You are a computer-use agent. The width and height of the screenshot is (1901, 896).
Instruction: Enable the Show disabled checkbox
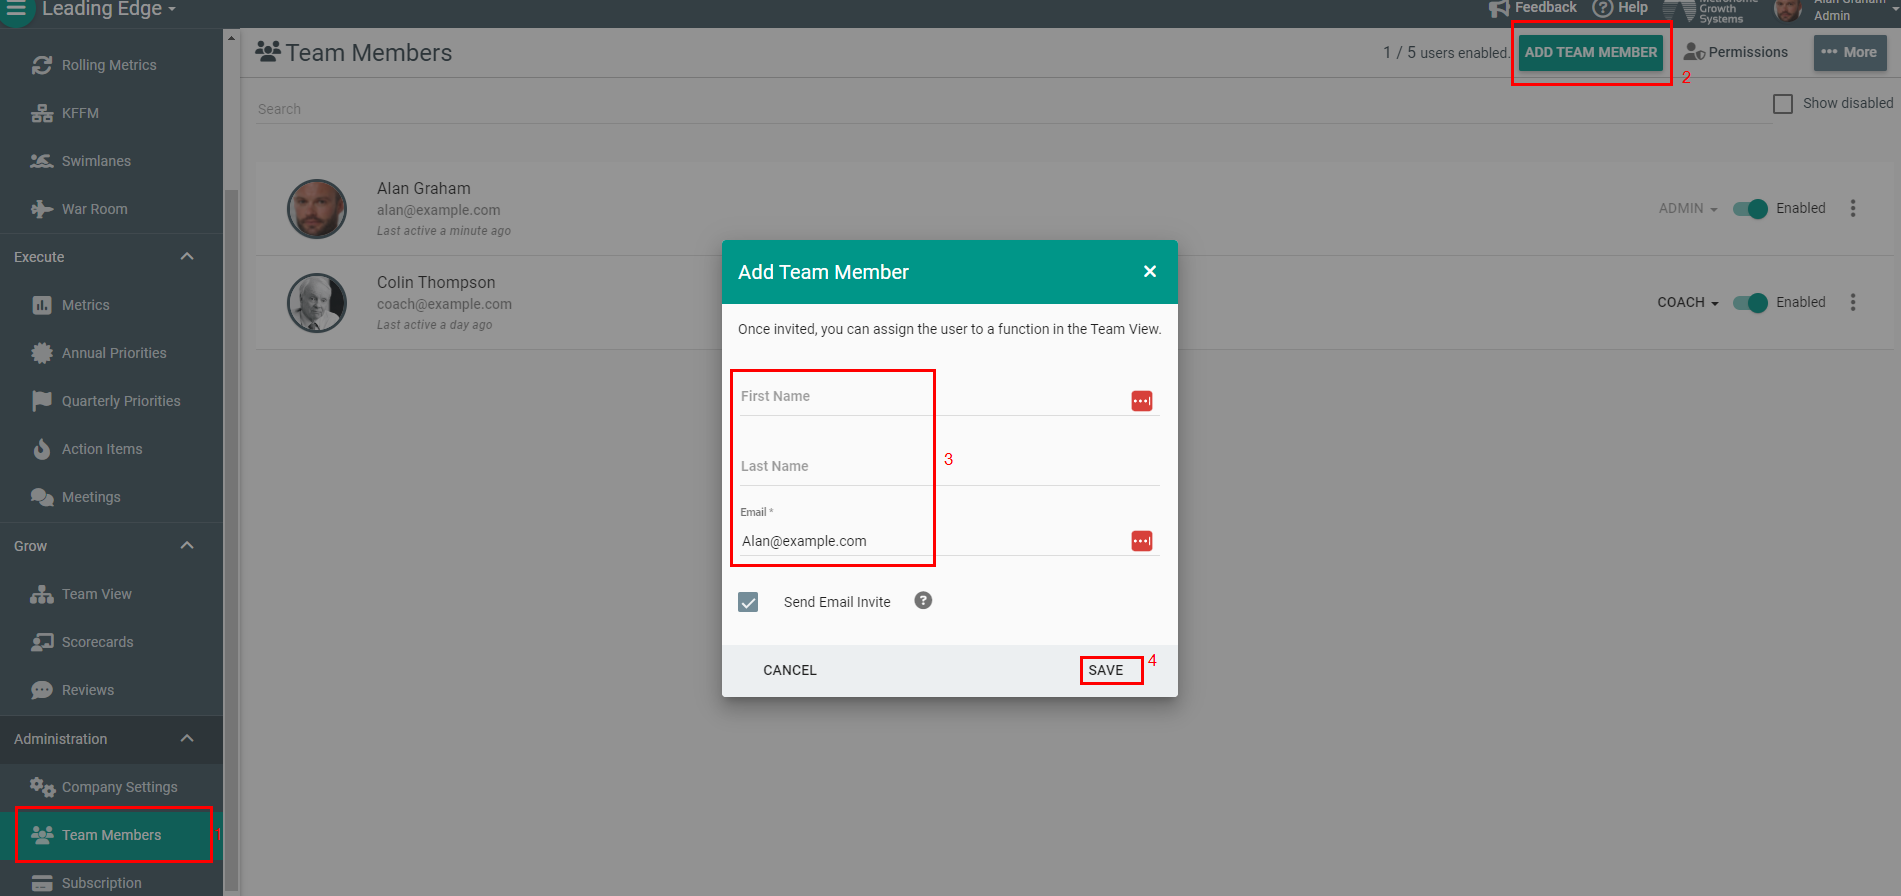point(1782,104)
